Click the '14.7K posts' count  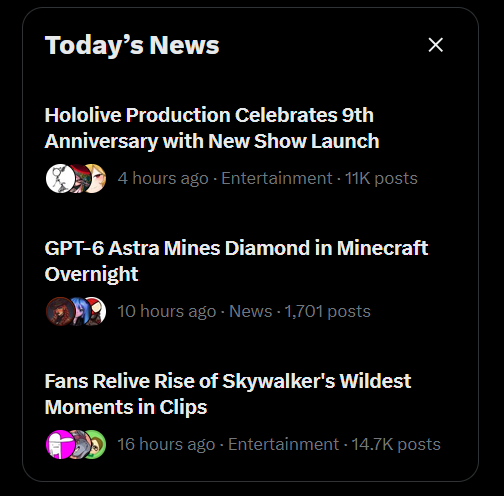[x=396, y=444]
